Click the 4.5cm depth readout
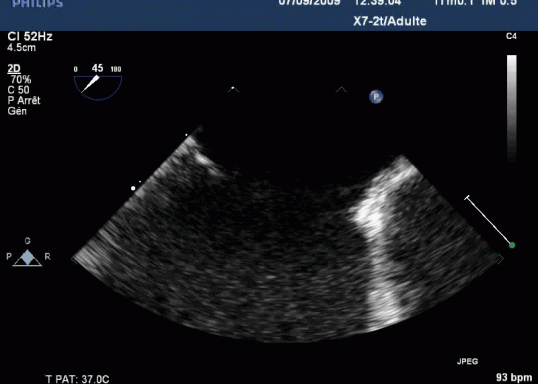 (21, 47)
